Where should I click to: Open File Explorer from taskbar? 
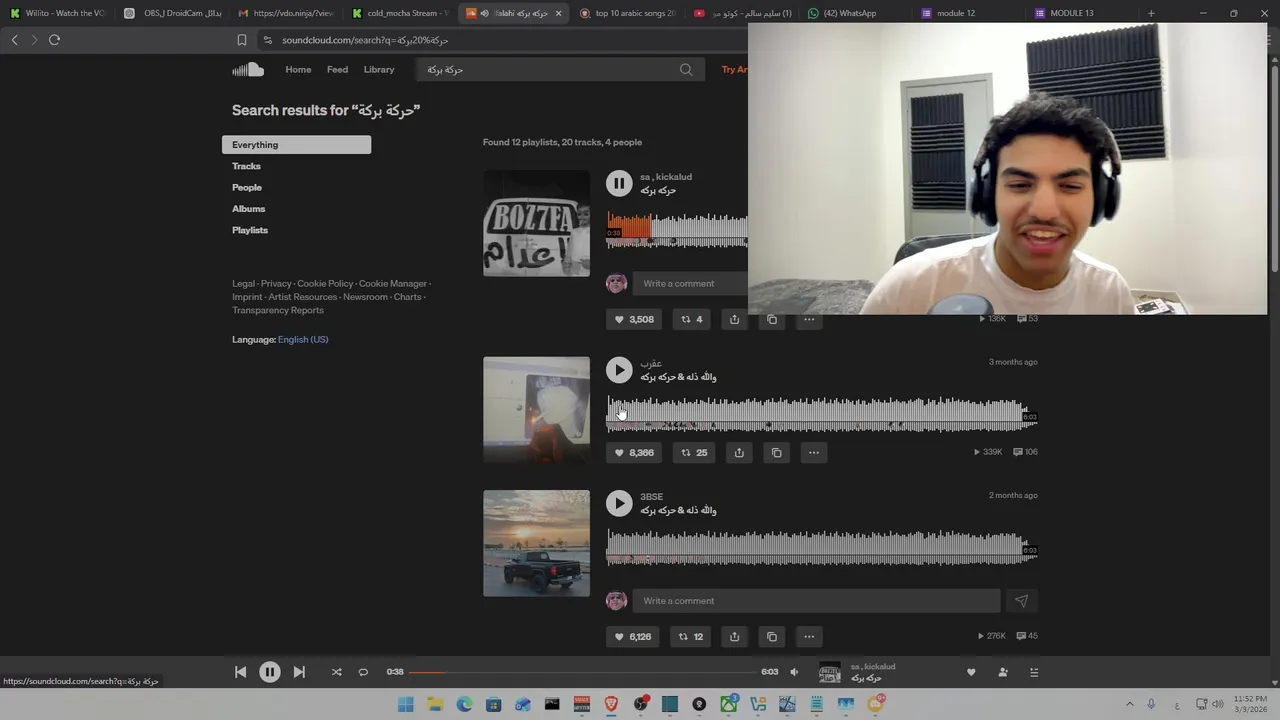435,705
